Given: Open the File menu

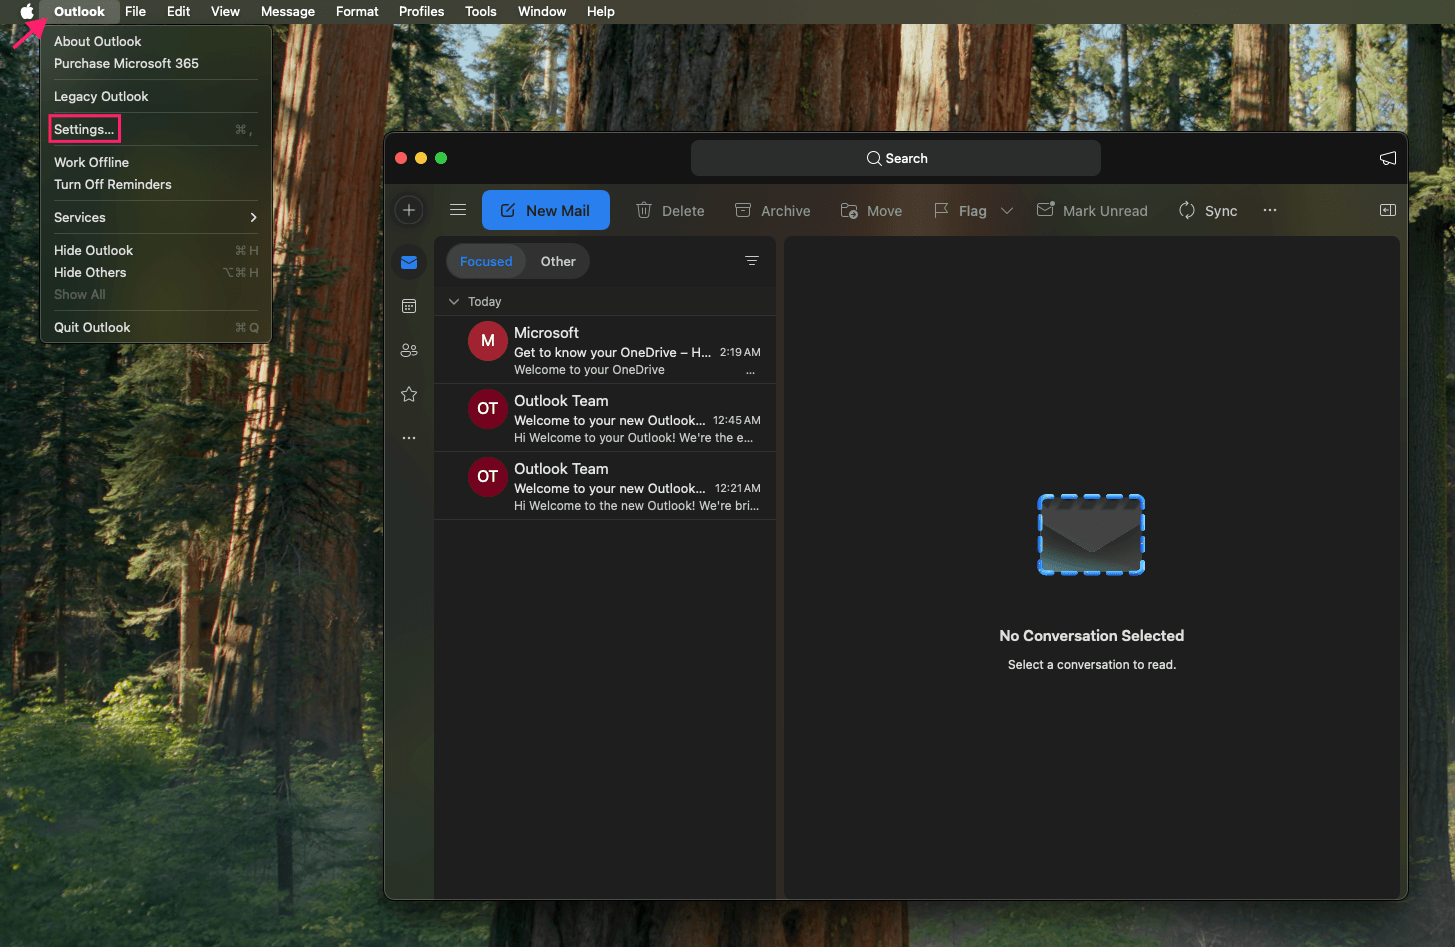Looking at the screenshot, I should tap(136, 11).
